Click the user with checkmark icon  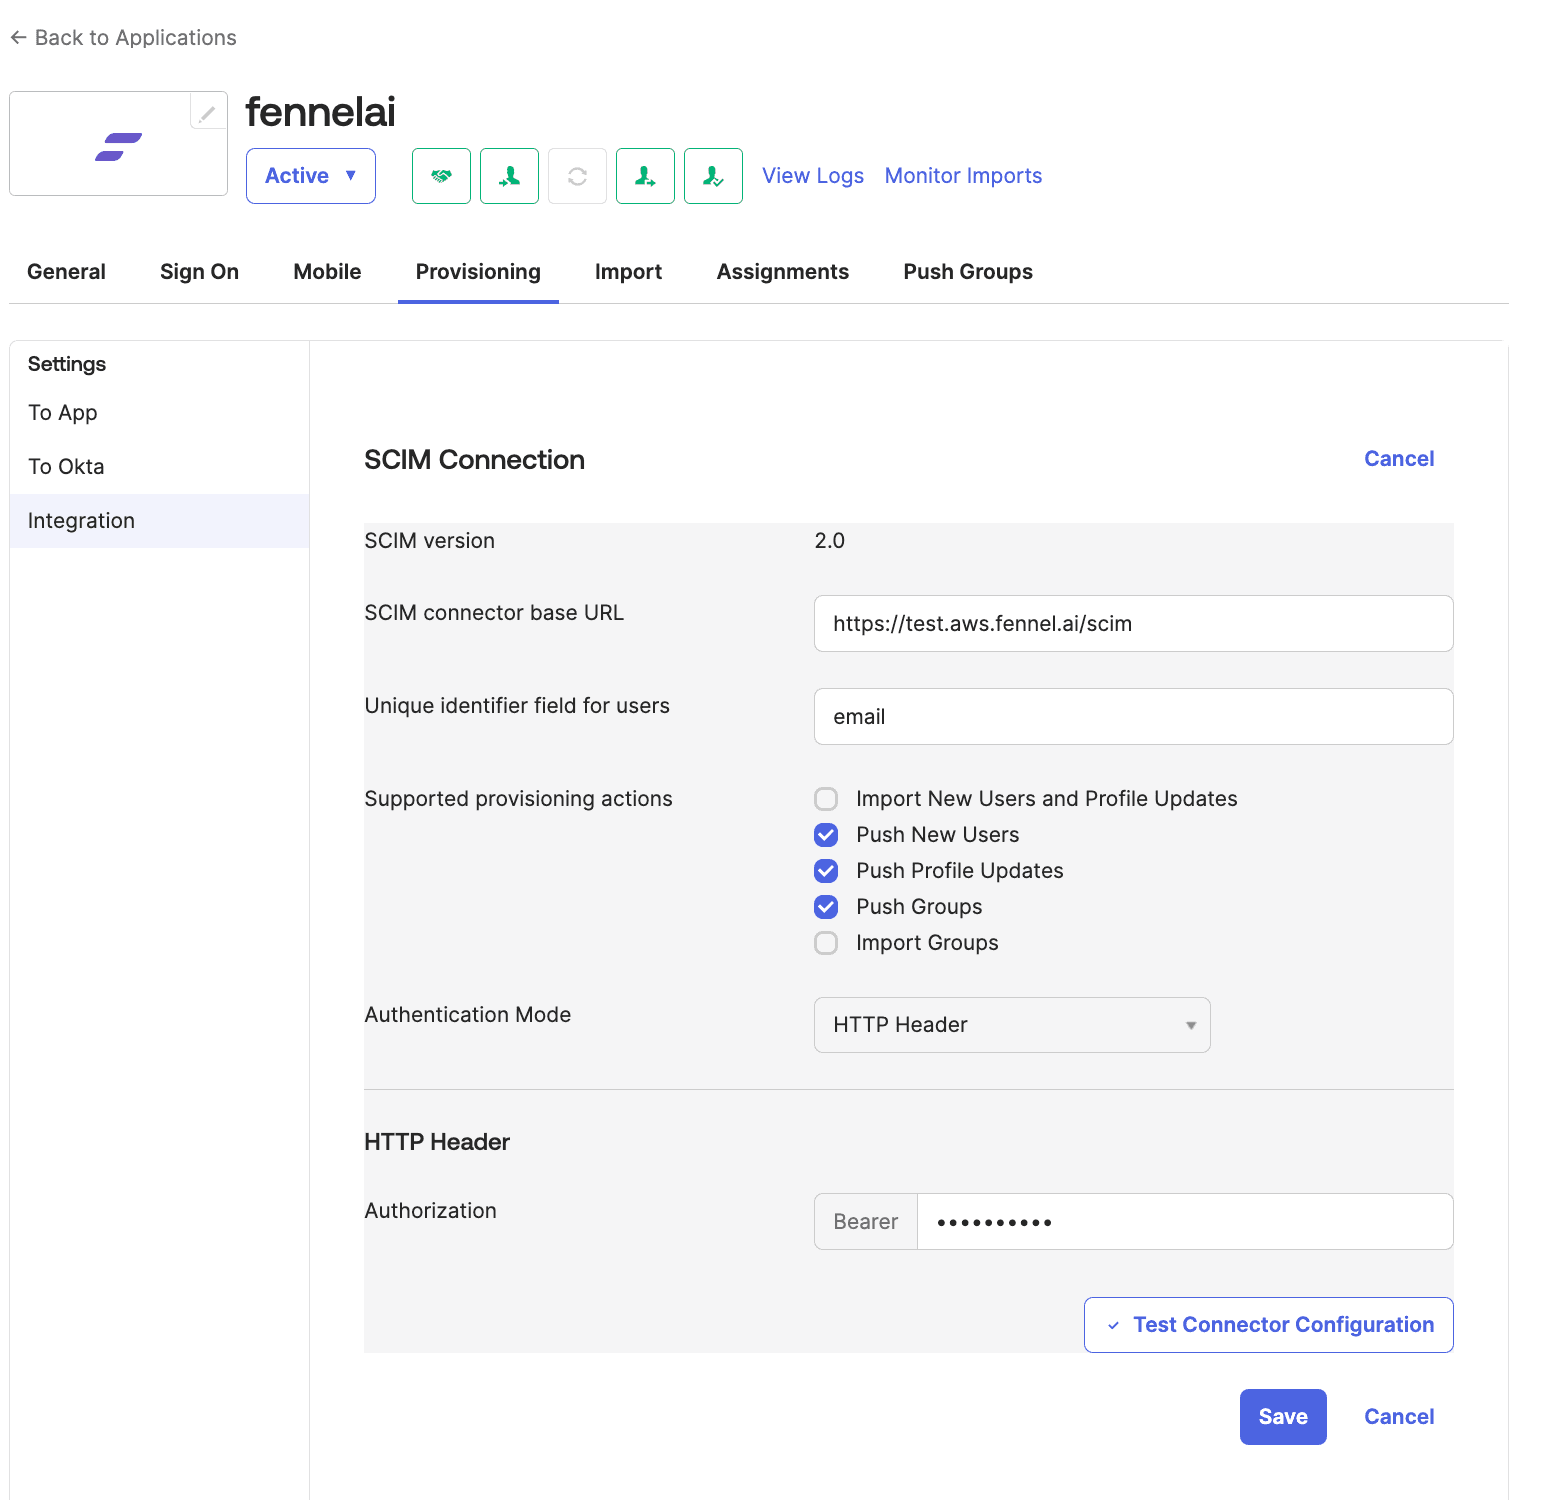coord(713,176)
